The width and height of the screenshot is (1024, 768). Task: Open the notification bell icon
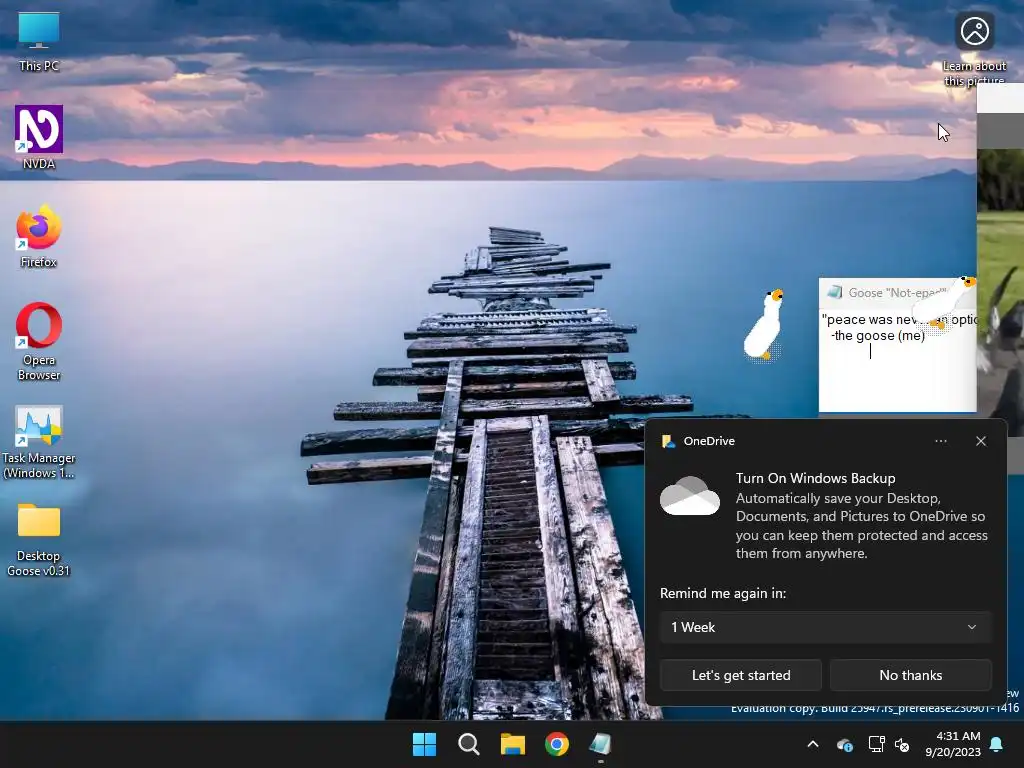(997, 744)
